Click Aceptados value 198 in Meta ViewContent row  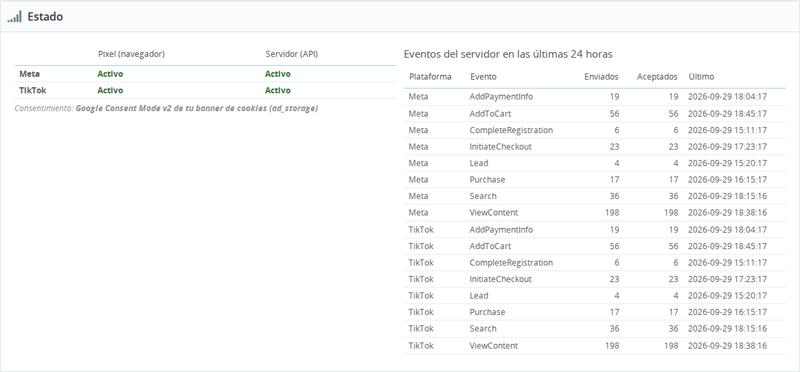(x=671, y=213)
